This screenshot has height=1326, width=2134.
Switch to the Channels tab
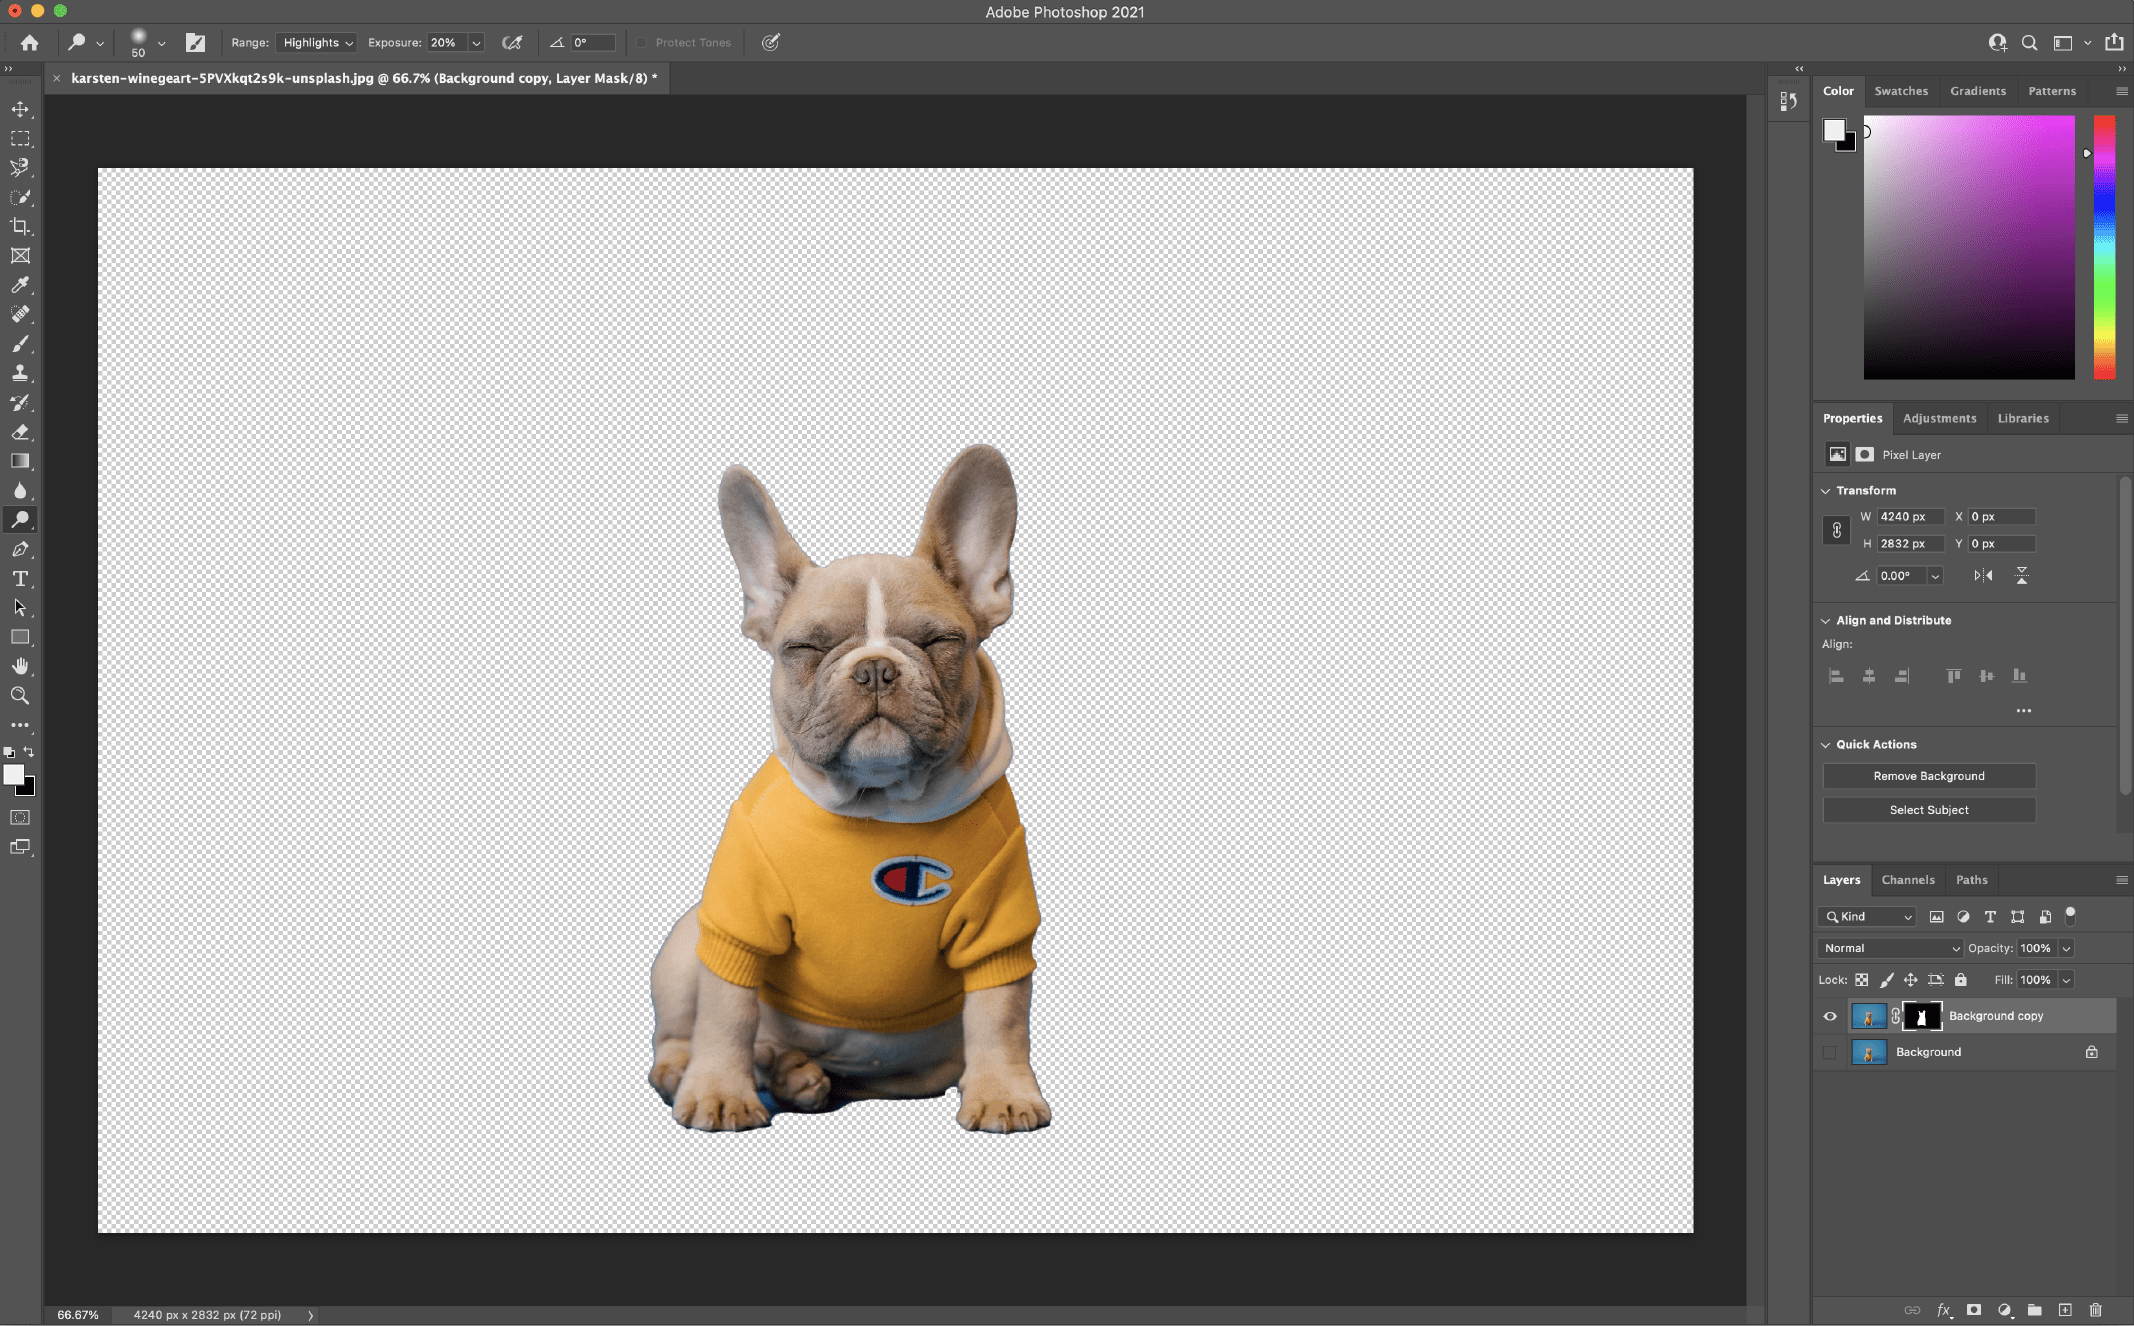[1908, 878]
